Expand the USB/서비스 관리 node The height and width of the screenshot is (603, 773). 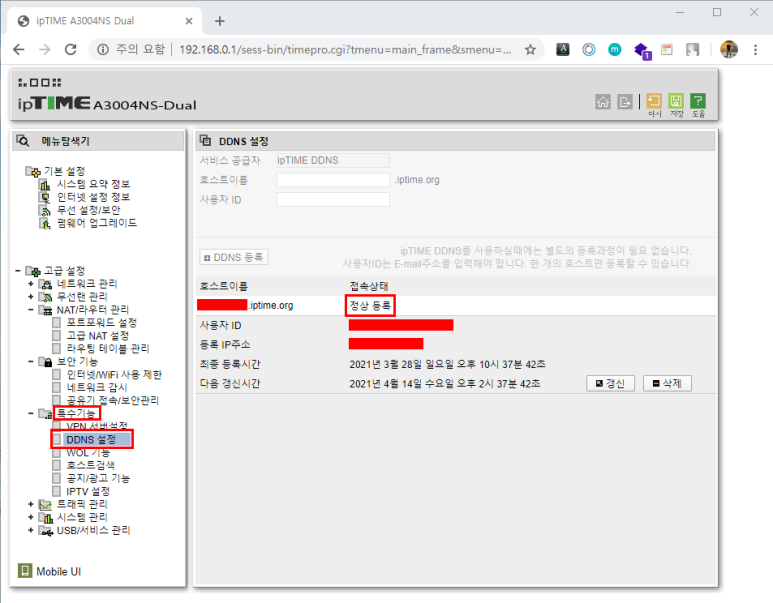[x=31, y=530]
